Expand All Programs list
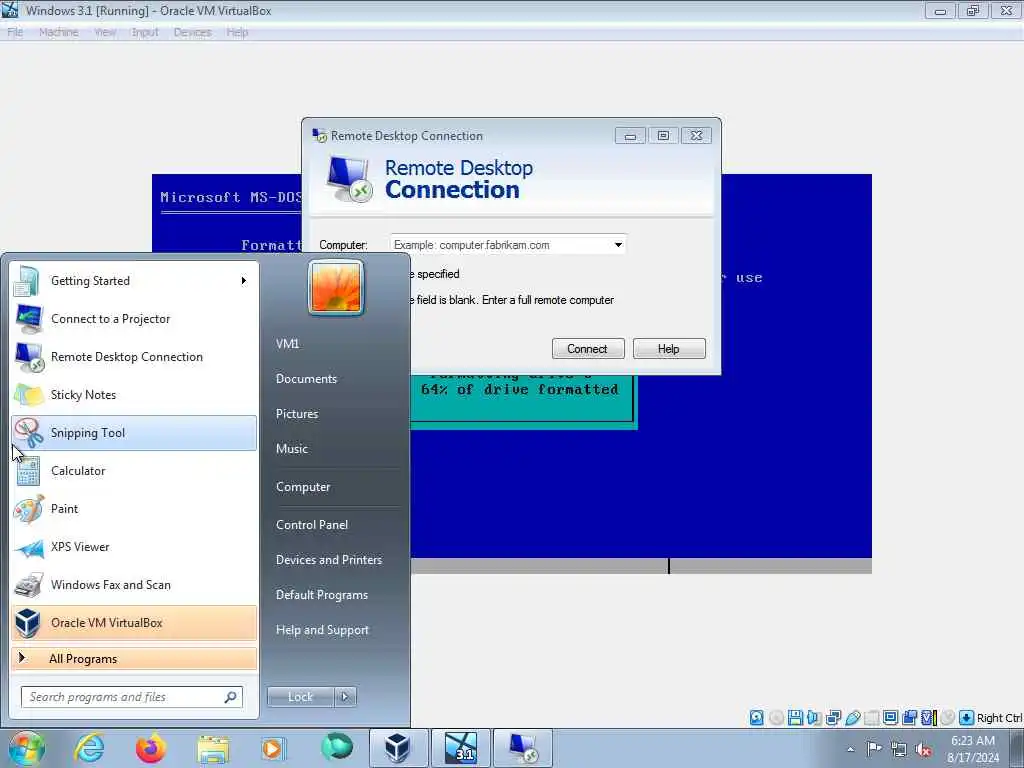 134,659
